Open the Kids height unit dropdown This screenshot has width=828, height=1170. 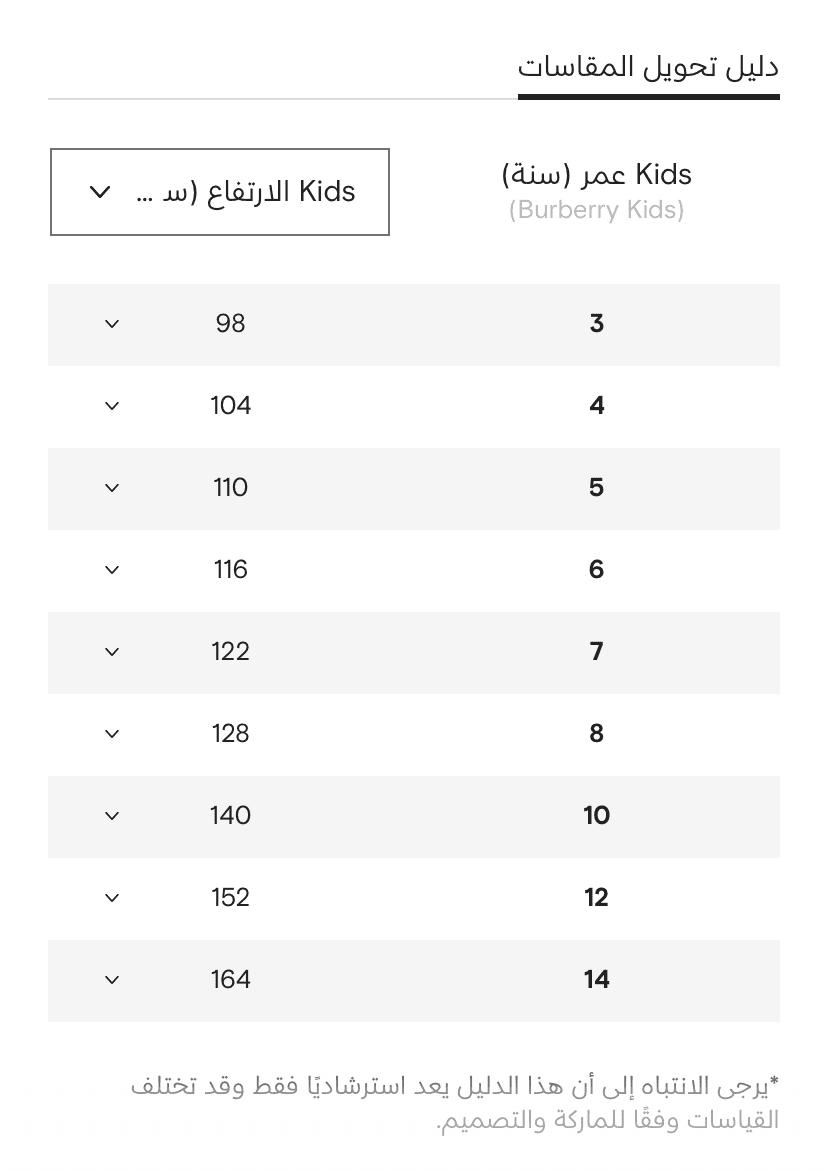tap(220, 192)
